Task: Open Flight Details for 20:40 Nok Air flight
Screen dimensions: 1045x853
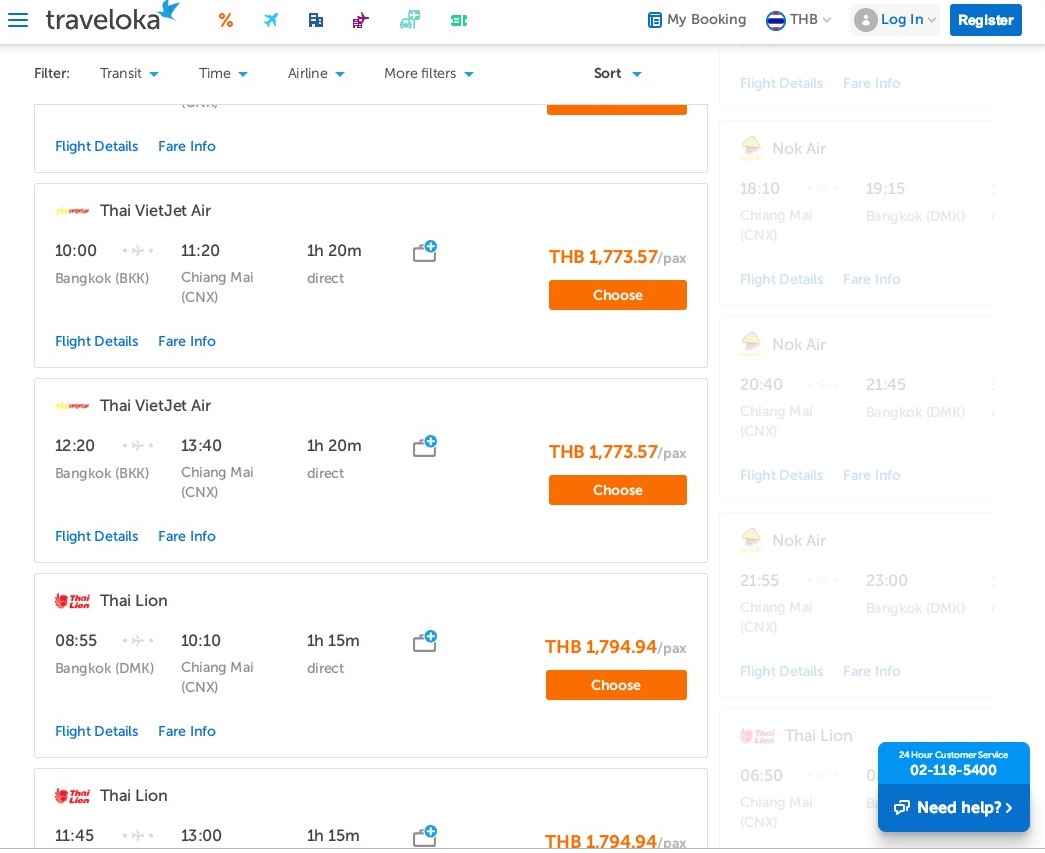Action: point(782,475)
